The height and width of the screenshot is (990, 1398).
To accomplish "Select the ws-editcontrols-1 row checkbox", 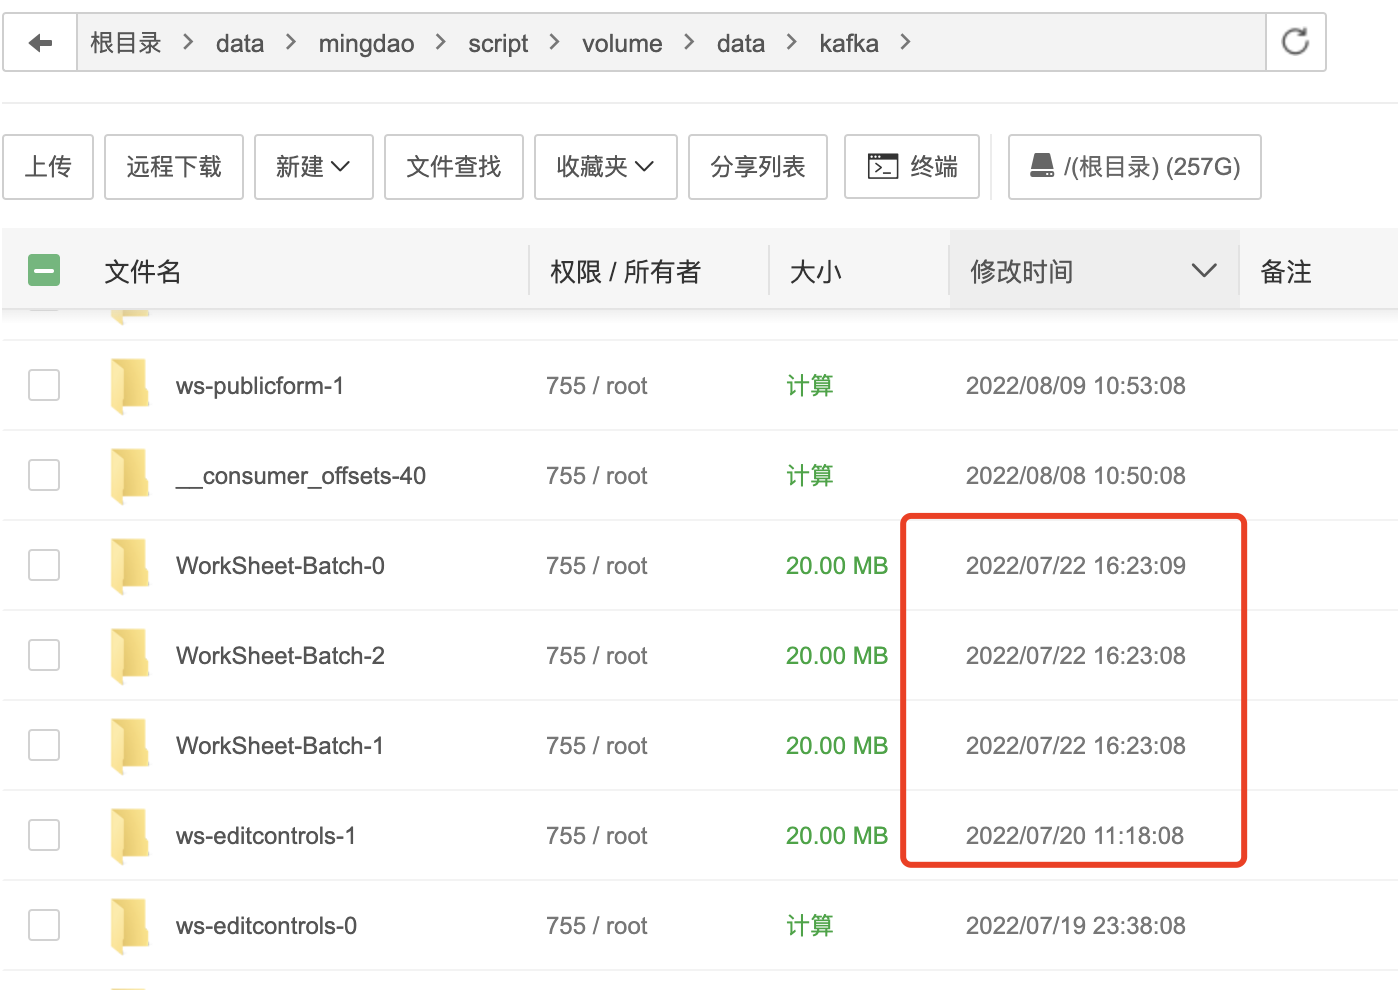I will pyautogui.click(x=44, y=836).
